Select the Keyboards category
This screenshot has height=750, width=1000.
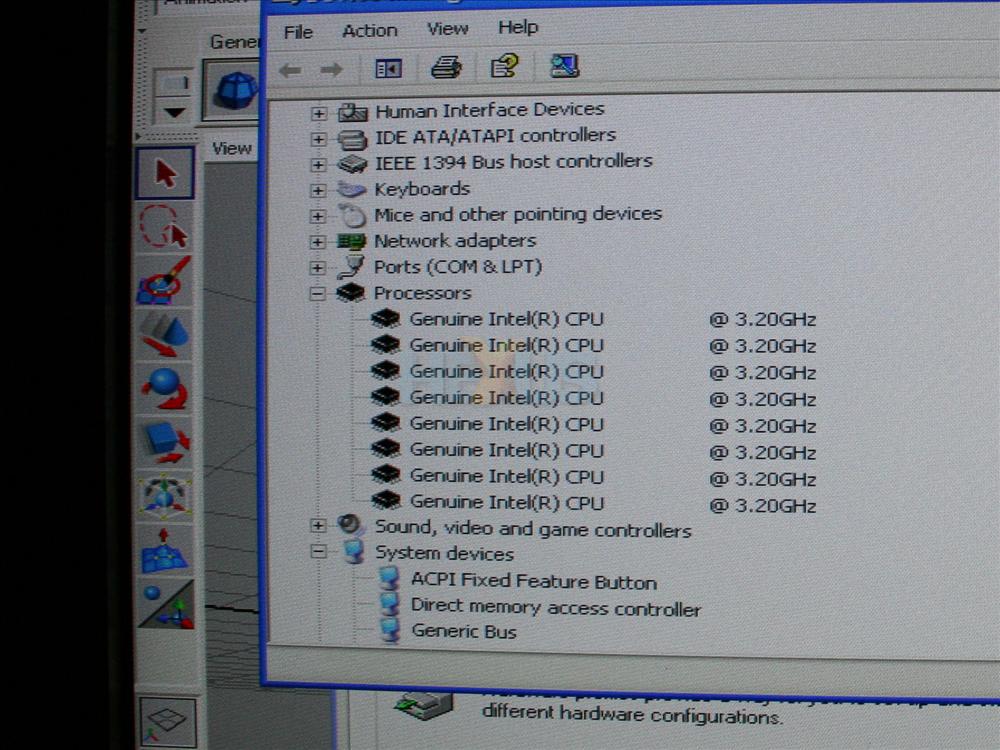(422, 189)
